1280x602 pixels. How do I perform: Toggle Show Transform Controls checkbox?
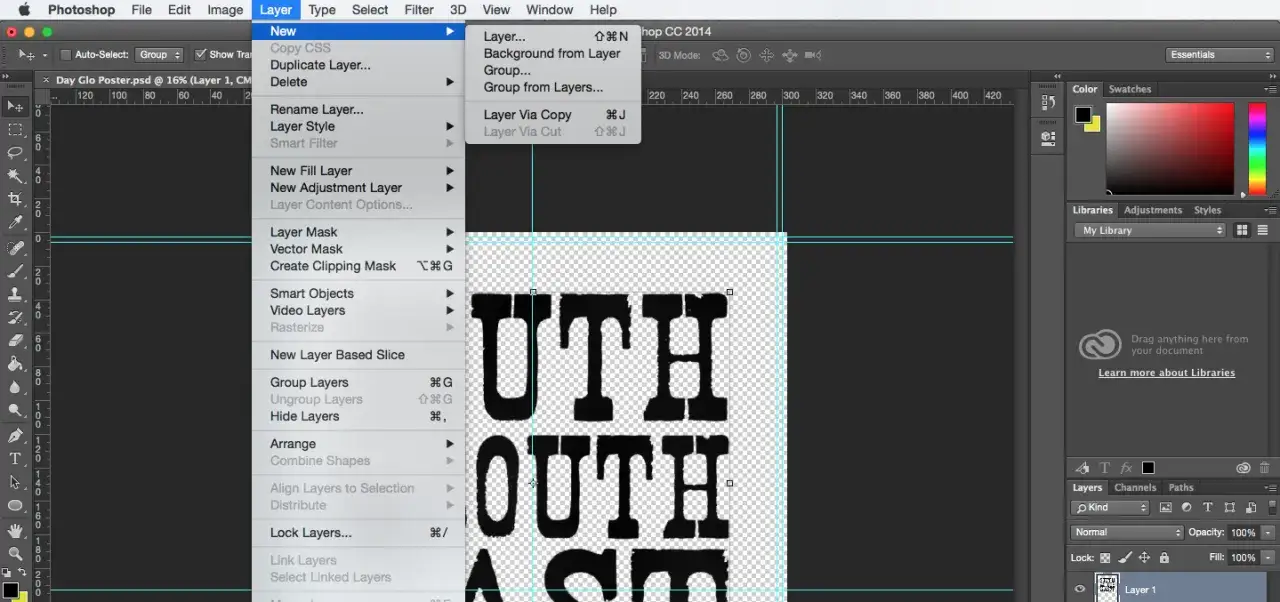pos(201,55)
